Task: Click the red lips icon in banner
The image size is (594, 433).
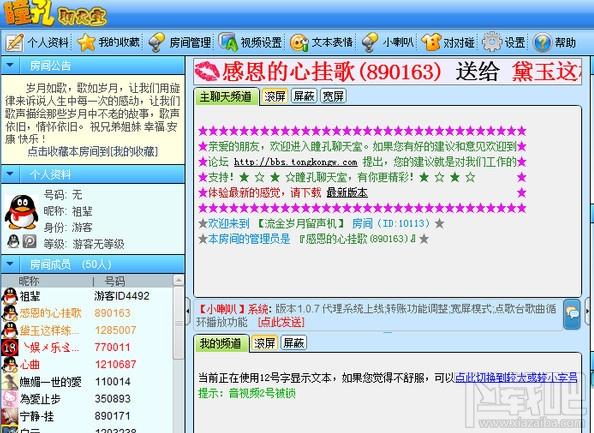Action: [207, 71]
